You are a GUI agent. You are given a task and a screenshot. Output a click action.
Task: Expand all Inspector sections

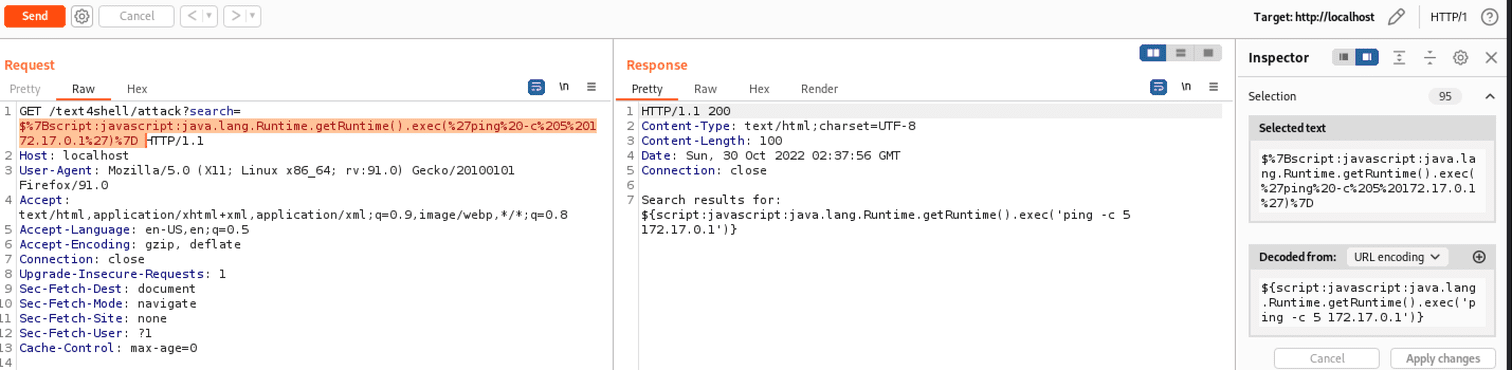click(1399, 58)
